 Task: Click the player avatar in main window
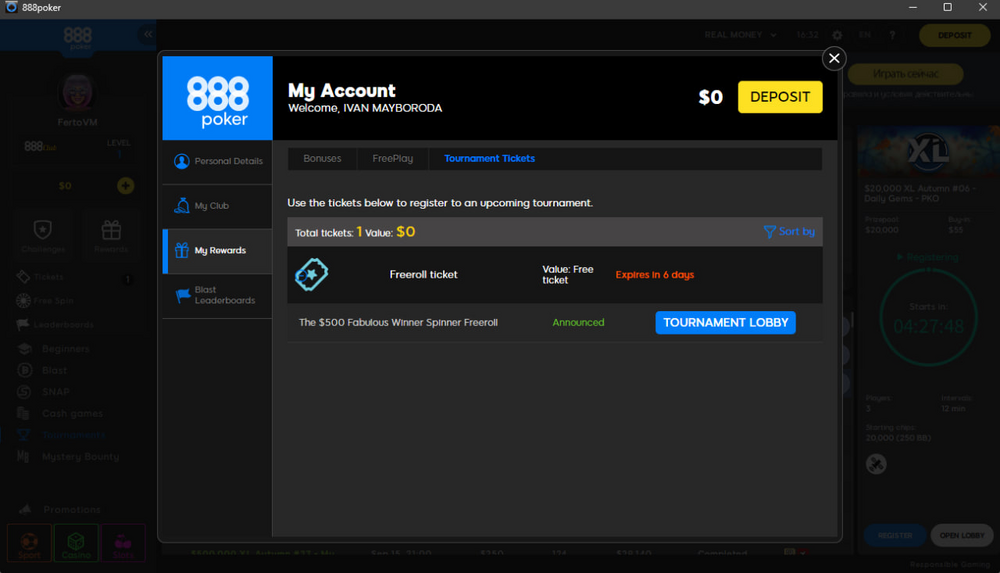coord(77,93)
